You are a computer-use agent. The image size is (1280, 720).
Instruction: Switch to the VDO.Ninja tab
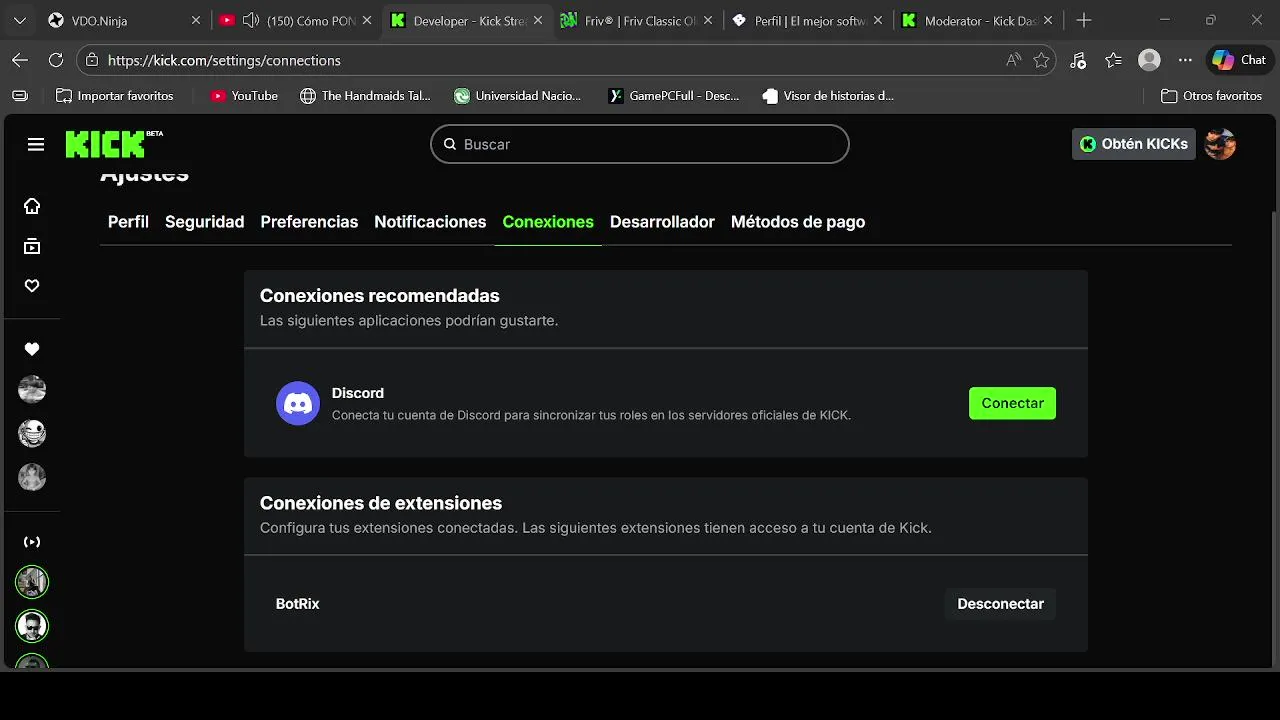[125, 20]
